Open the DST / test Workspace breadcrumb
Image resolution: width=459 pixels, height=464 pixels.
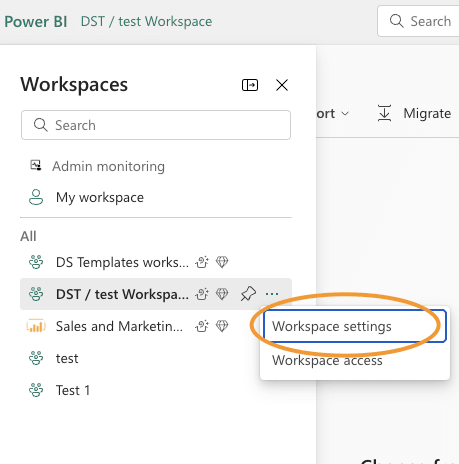click(146, 22)
